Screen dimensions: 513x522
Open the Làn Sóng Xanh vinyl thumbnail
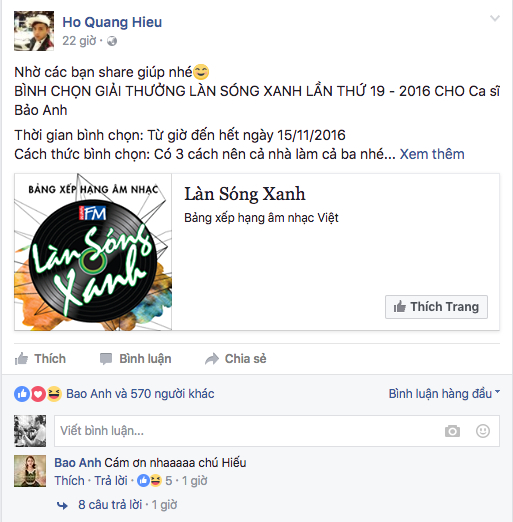(93, 252)
